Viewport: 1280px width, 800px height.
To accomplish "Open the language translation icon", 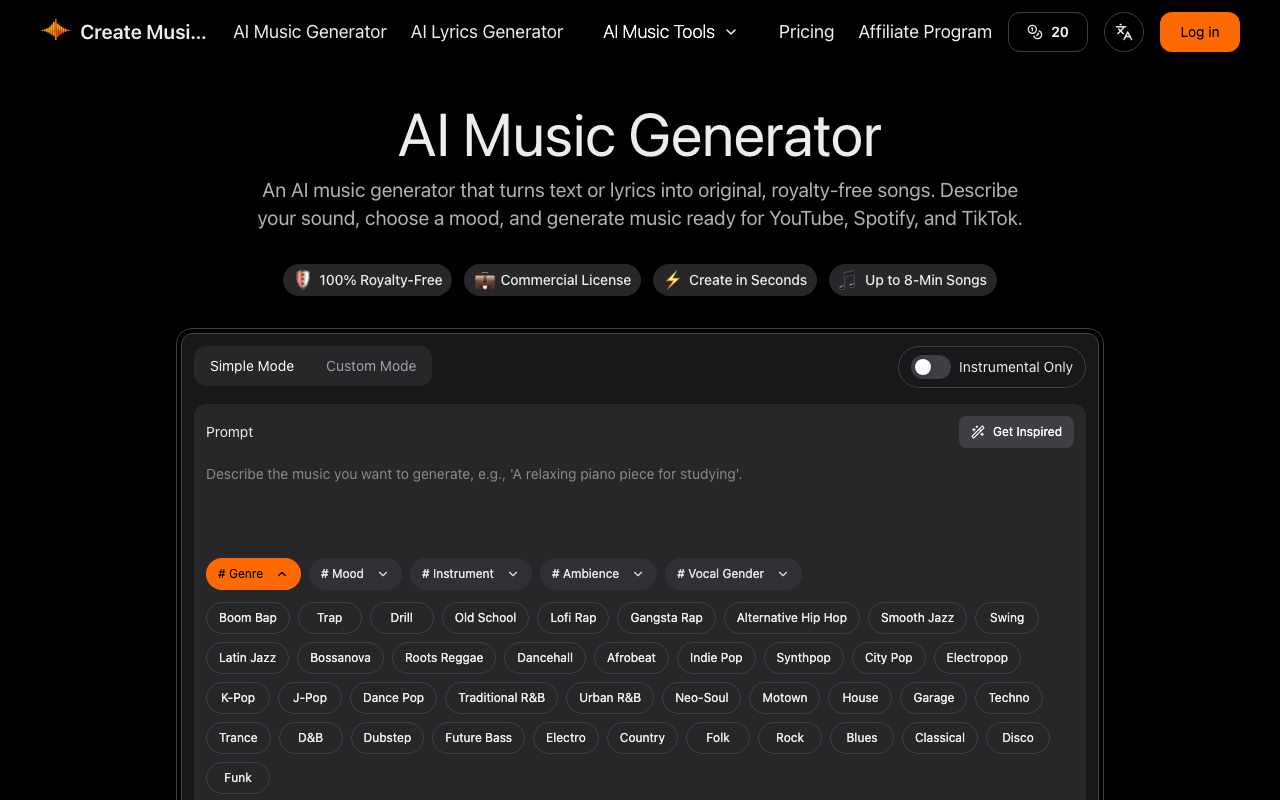I will pos(1124,32).
